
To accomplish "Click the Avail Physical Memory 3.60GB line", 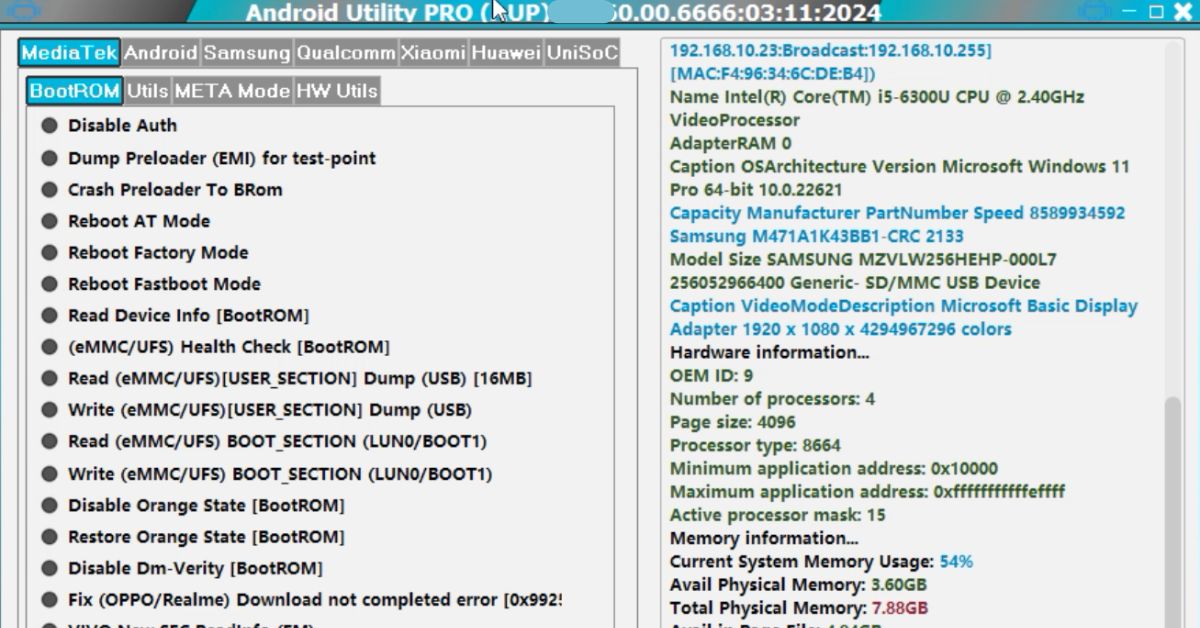I will coord(798,585).
